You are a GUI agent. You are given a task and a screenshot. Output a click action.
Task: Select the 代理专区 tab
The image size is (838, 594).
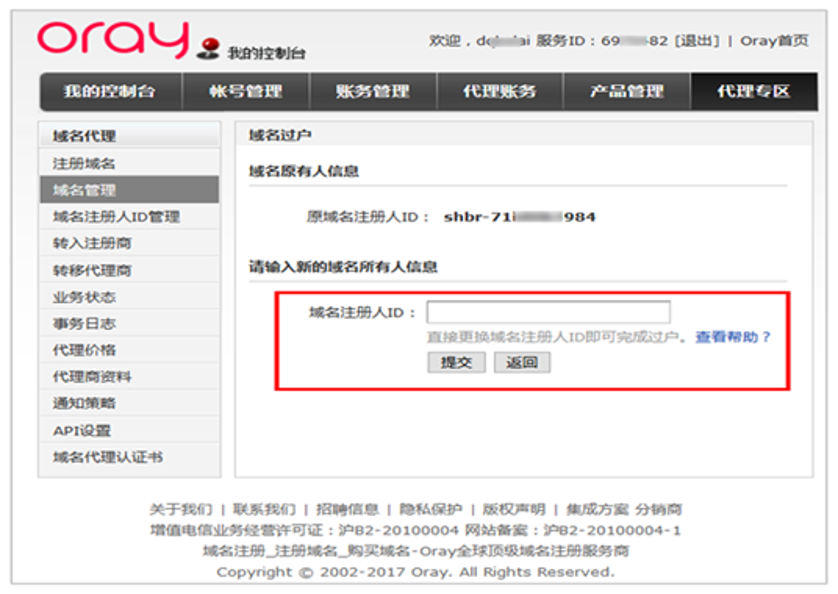point(753,91)
